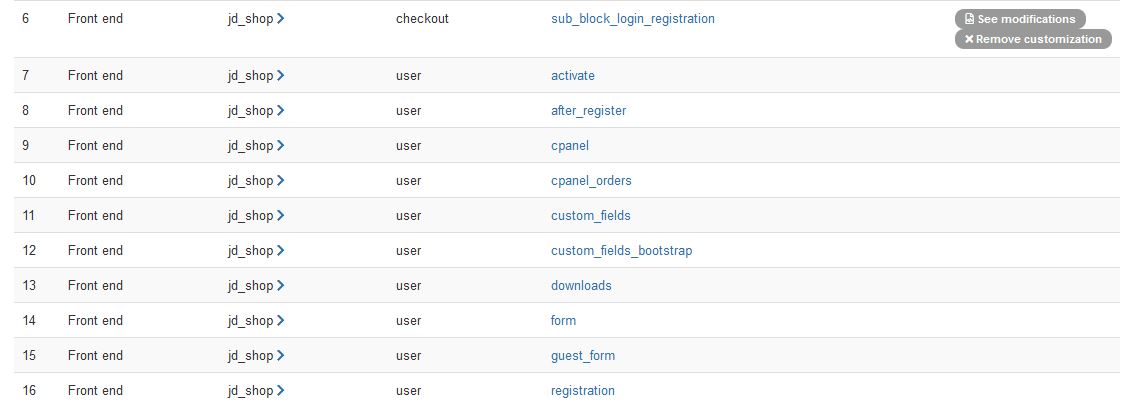Open the cpanel view link
This screenshot has height=405, width=1129.
pos(569,145)
